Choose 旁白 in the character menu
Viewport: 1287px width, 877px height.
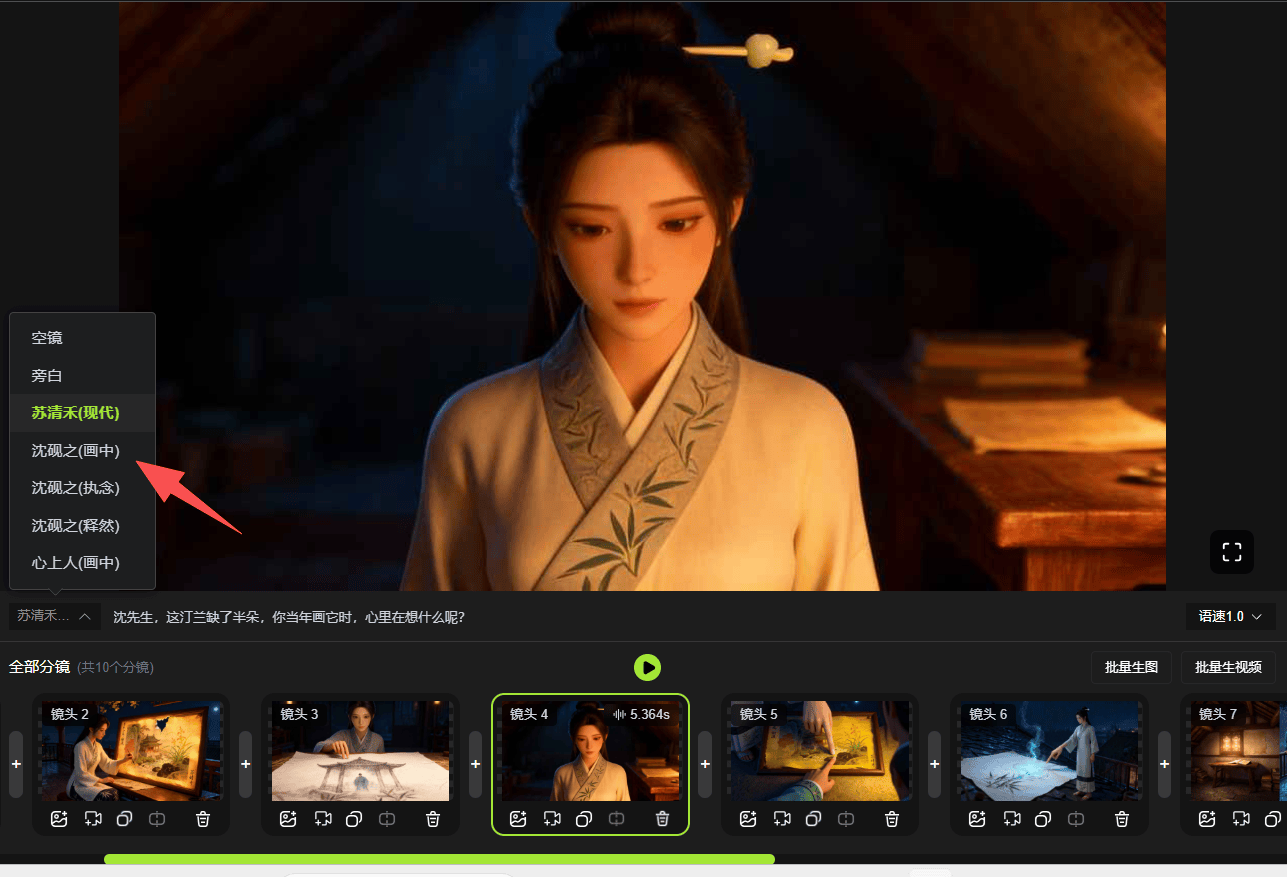(x=47, y=376)
